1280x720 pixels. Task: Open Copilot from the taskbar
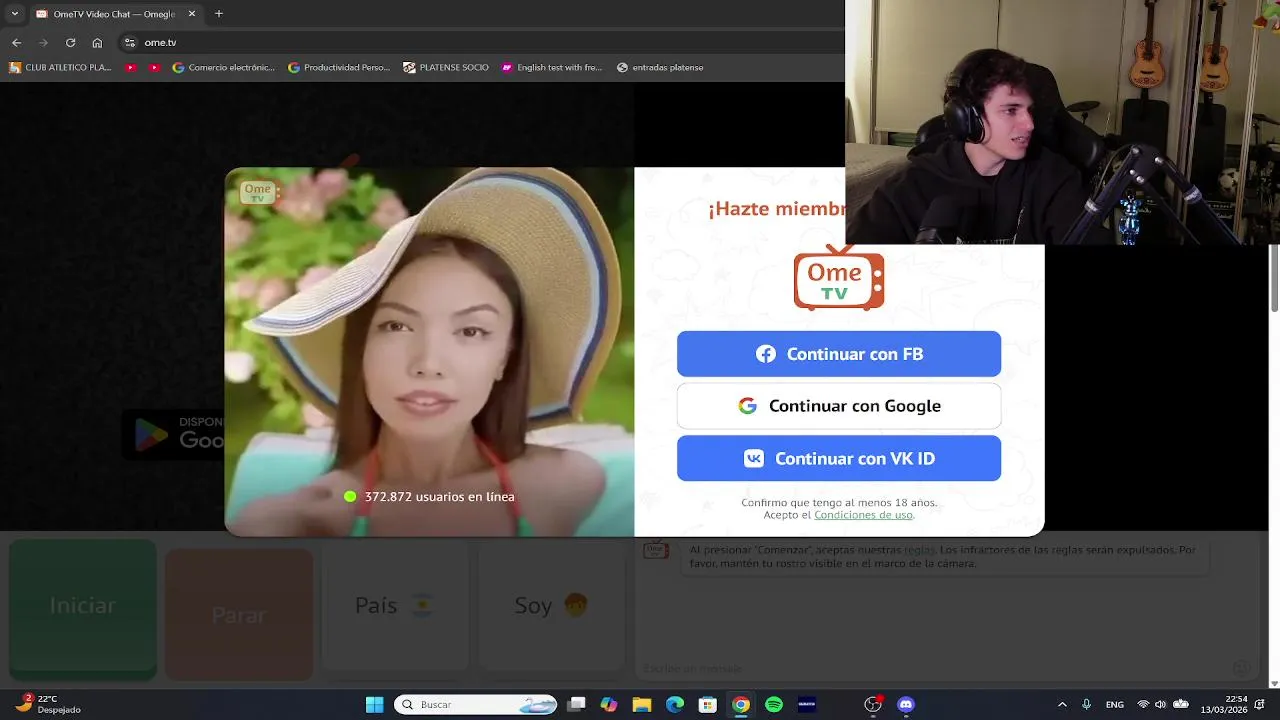[x=609, y=705]
